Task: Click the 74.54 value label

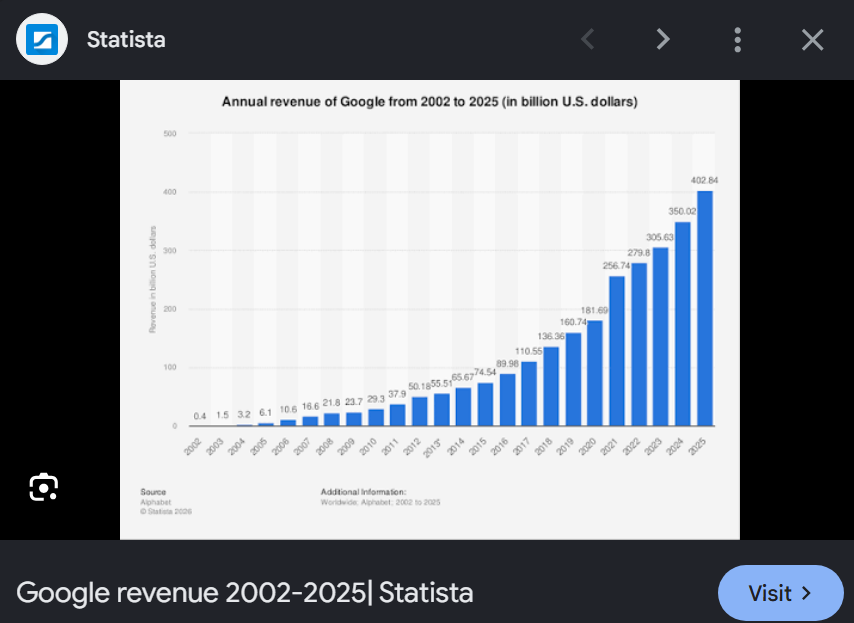Action: pos(485,372)
